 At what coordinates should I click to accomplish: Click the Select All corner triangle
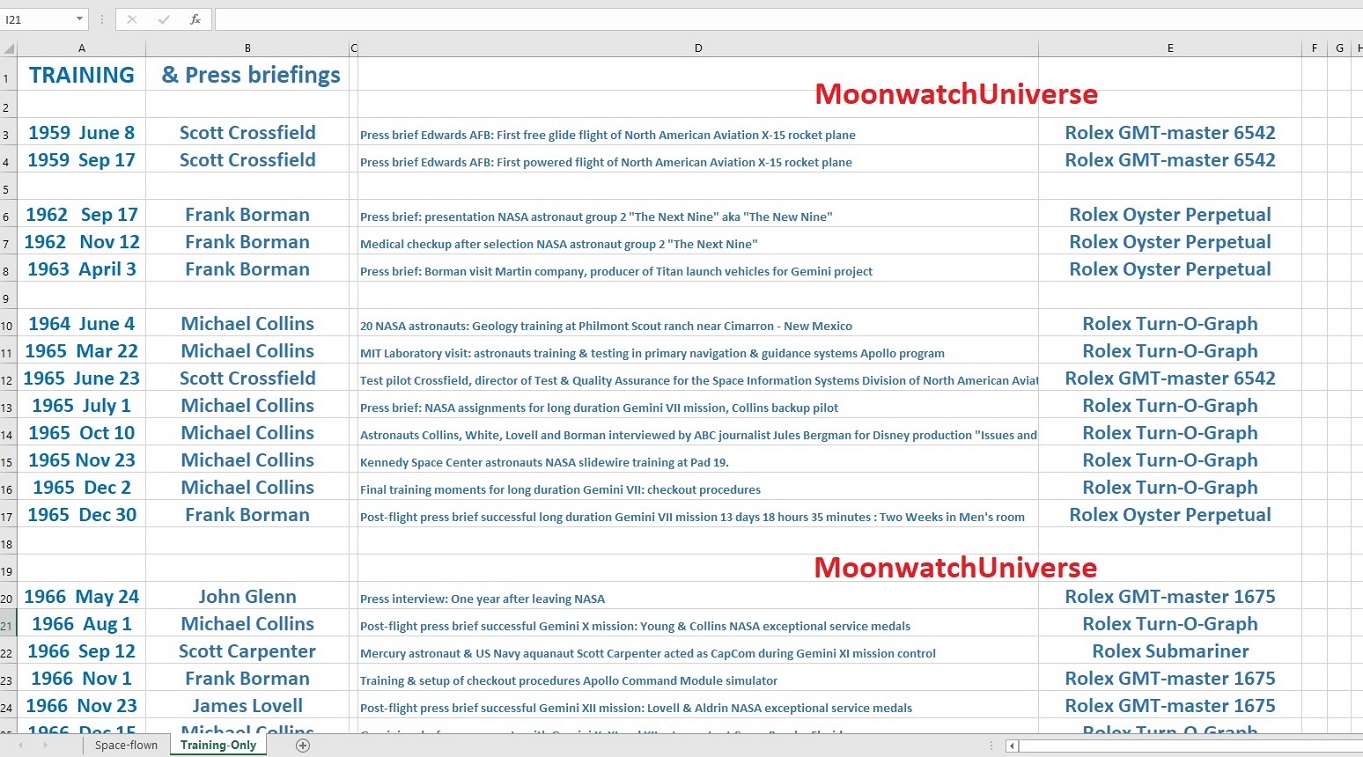point(8,48)
